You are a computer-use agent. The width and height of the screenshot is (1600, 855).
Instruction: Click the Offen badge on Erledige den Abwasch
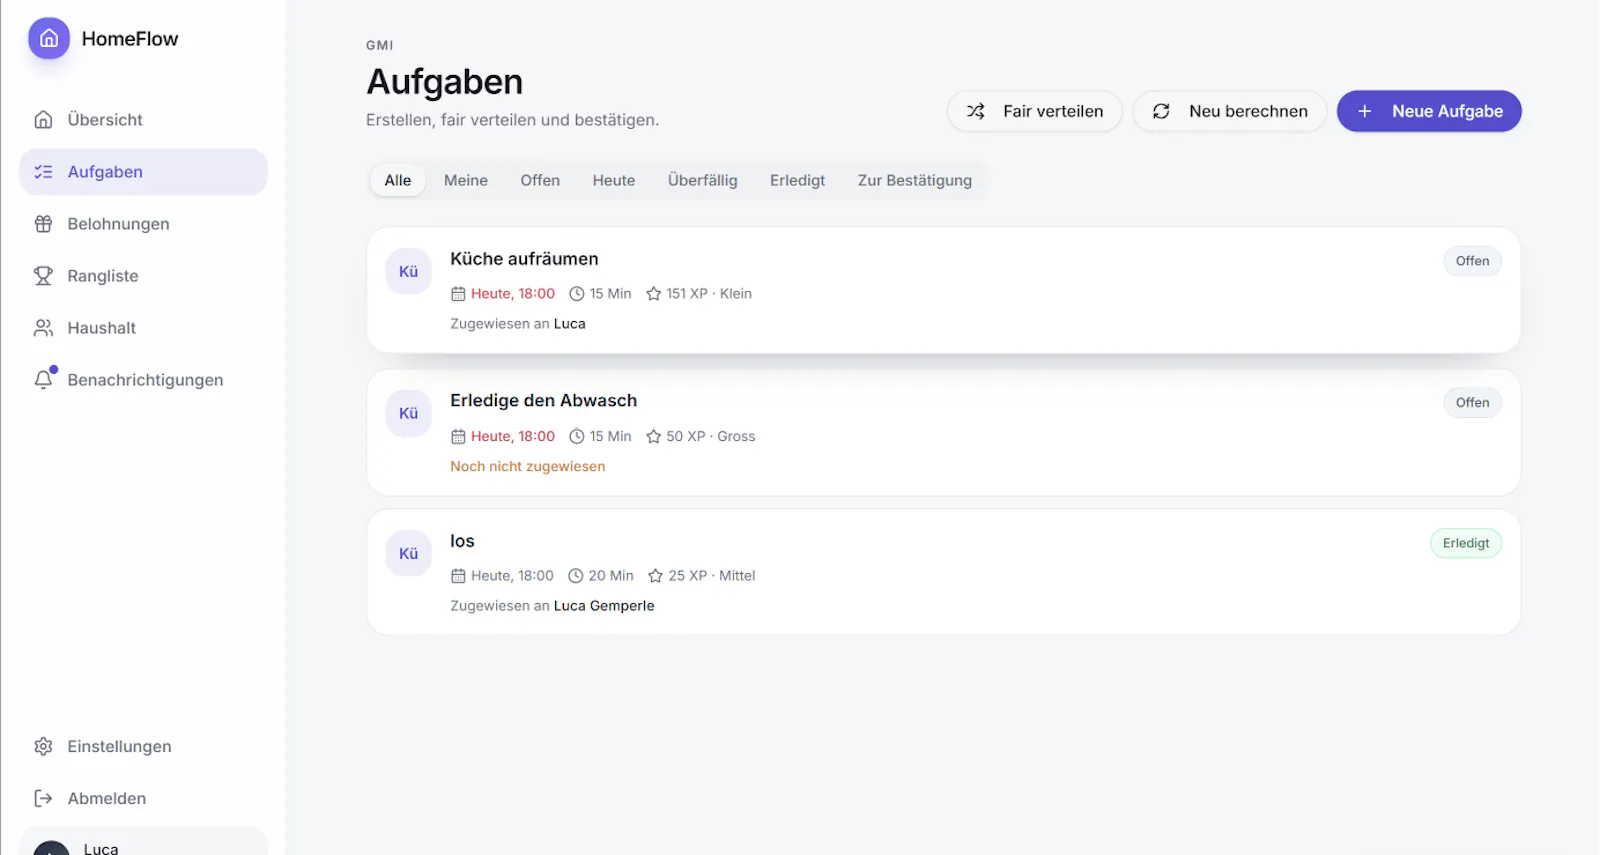coord(1472,403)
